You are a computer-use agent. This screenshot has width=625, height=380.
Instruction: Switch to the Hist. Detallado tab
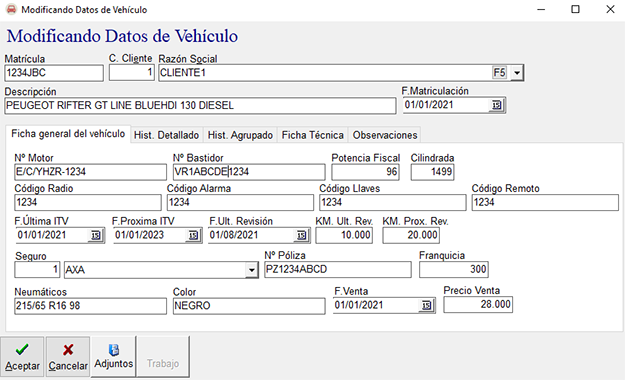click(166, 135)
